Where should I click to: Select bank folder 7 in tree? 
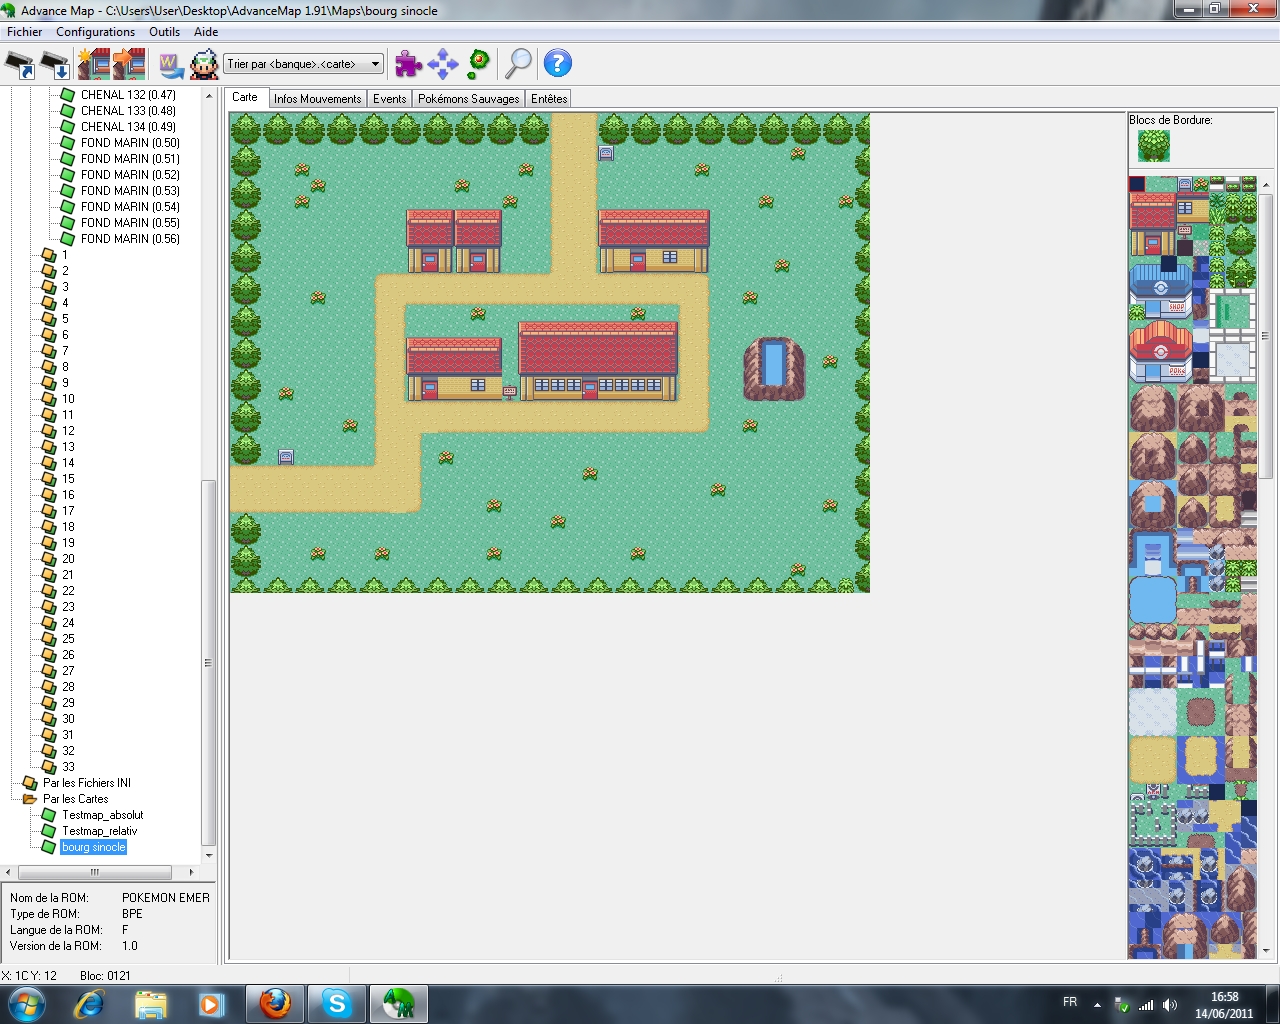65,351
